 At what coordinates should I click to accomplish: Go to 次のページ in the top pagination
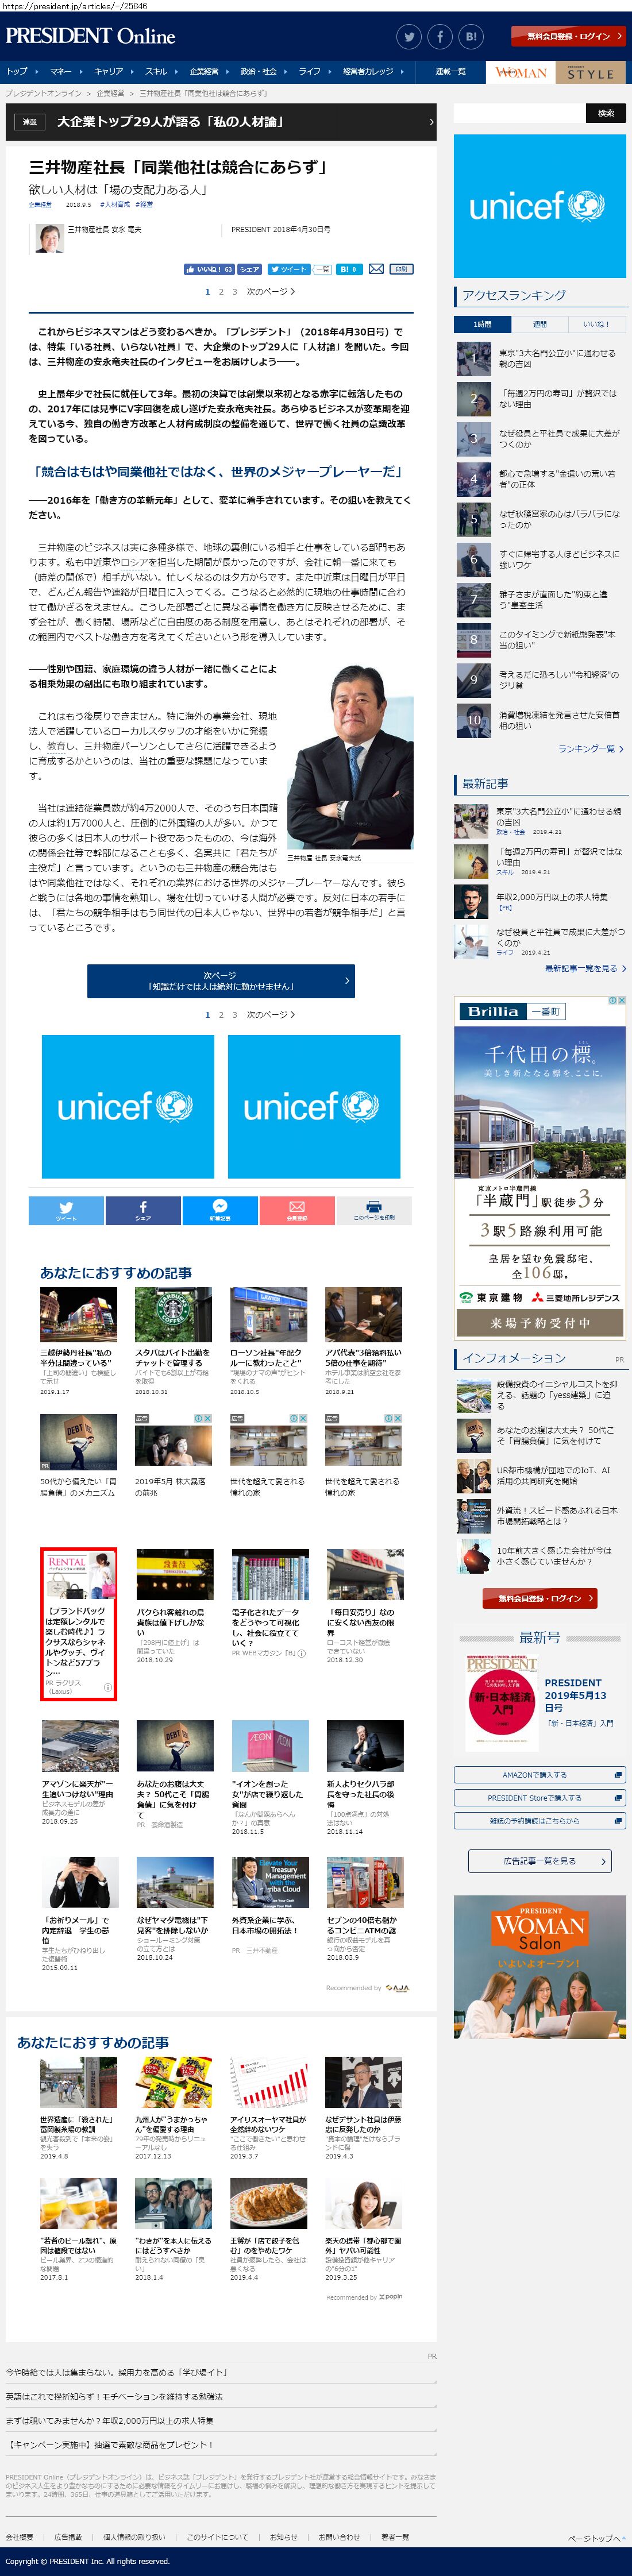coord(270,292)
